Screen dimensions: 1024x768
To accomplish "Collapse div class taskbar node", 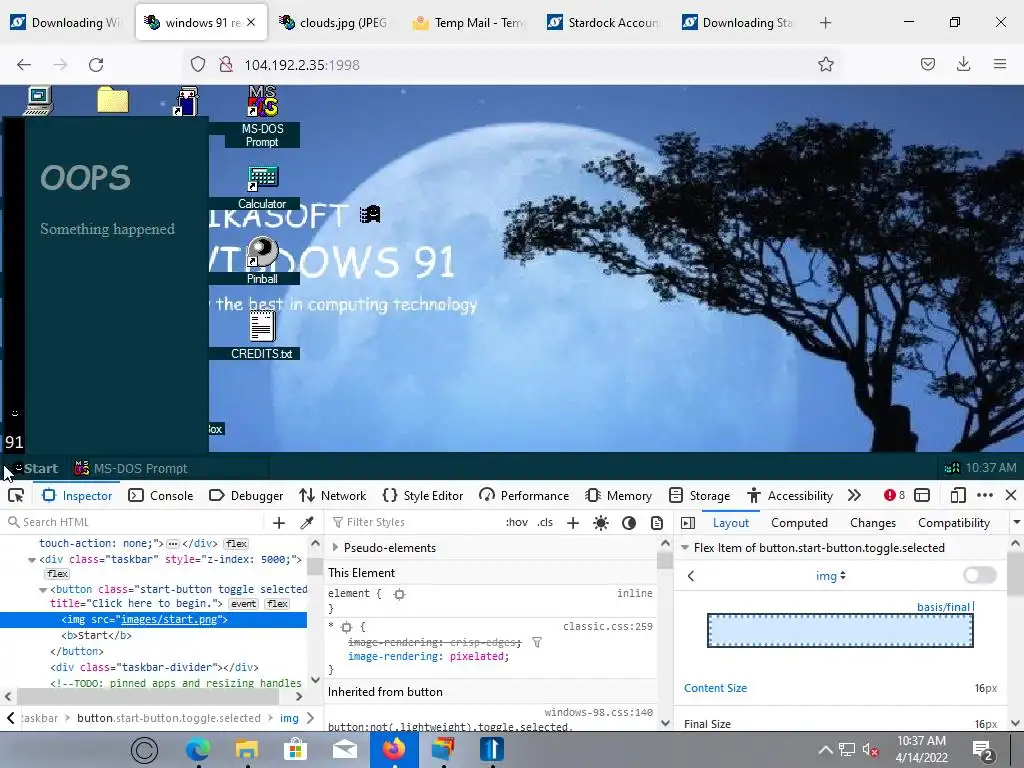I will (x=32, y=560).
